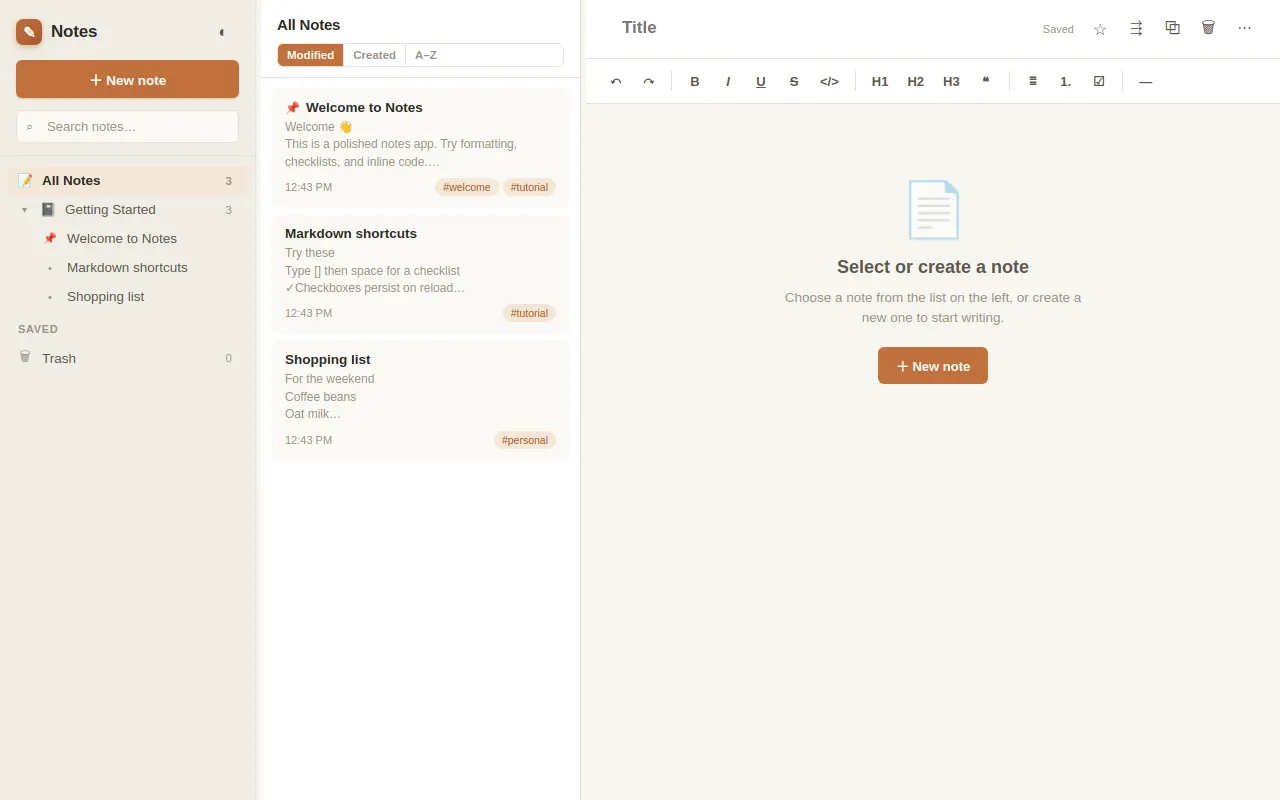Click the undo arrow in the toolbar
Viewport: 1280px width, 800px height.
point(616,81)
